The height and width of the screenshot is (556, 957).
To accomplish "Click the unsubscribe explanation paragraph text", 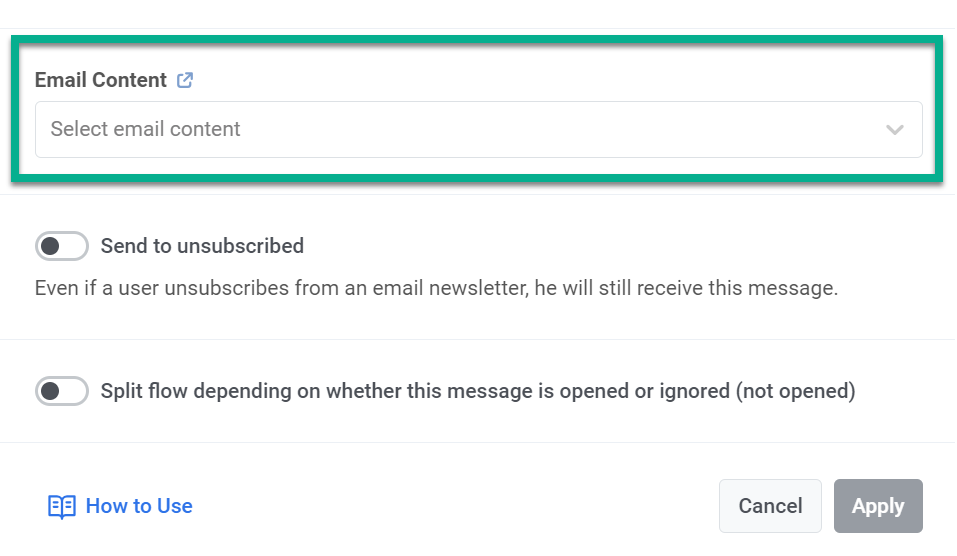I will coord(436,289).
